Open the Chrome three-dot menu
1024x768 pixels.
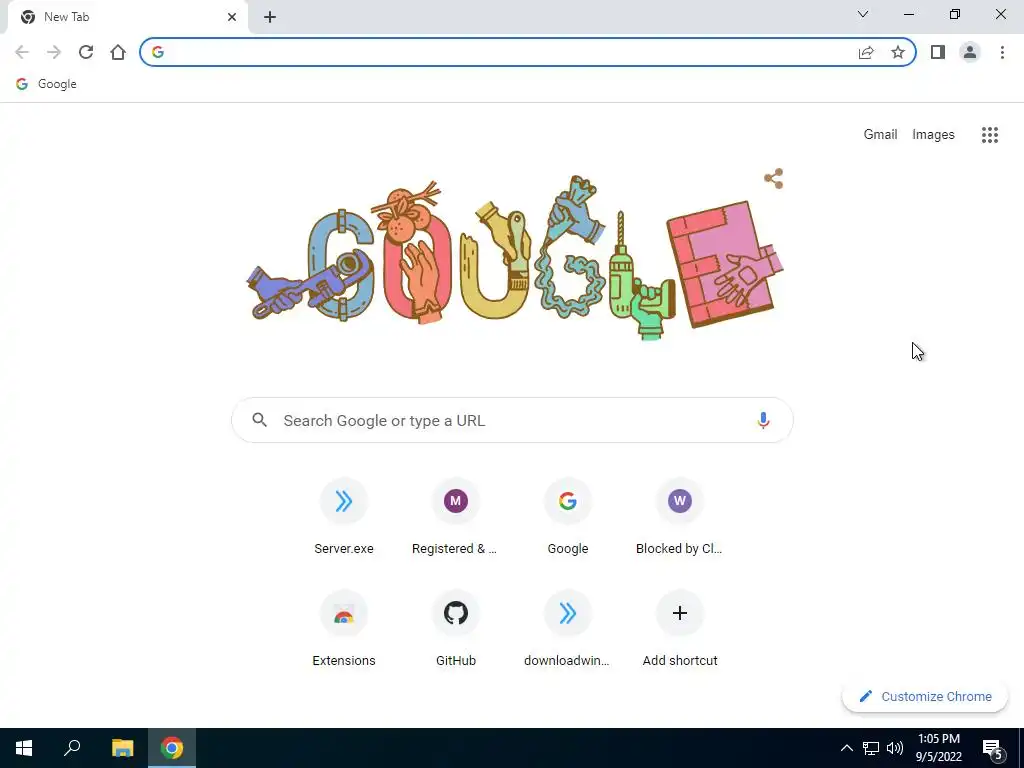(1002, 52)
